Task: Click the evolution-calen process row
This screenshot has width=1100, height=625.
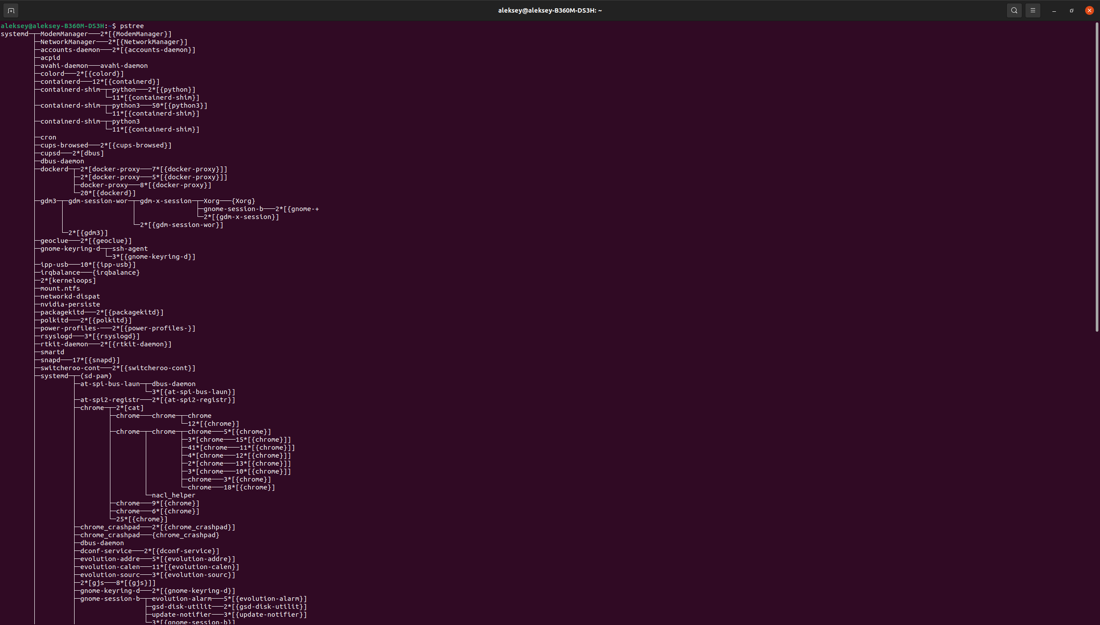Action: tap(159, 567)
